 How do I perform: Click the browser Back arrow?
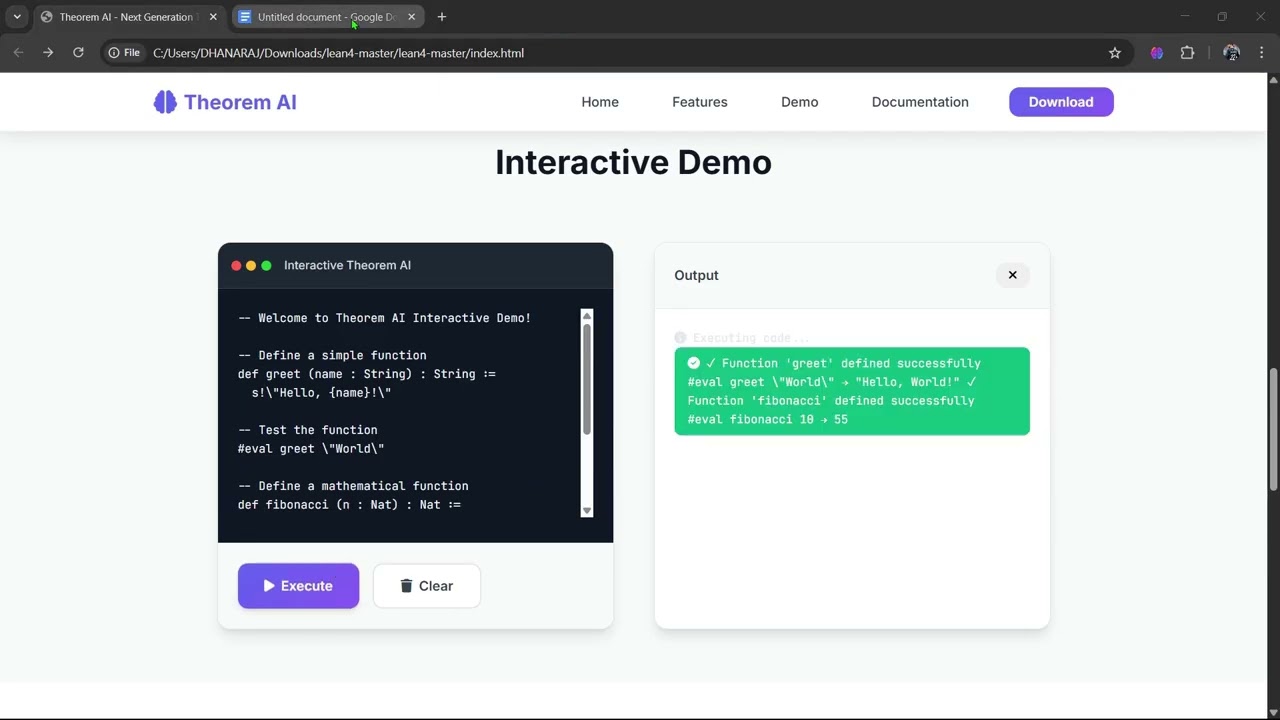[x=18, y=53]
